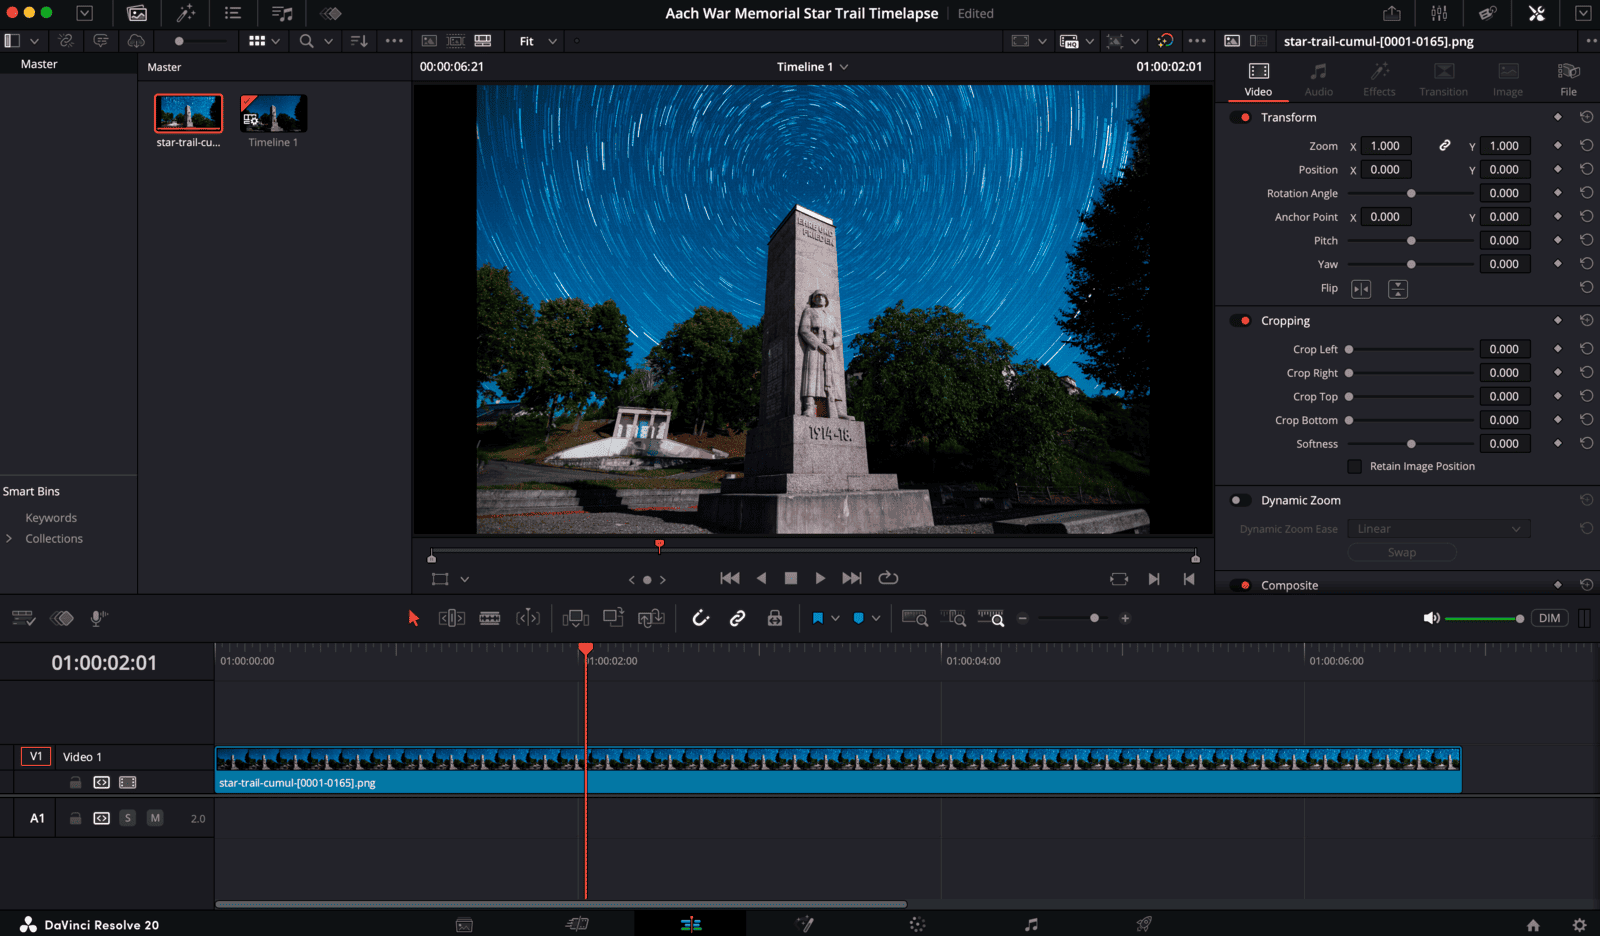Disable the Cropping section toggle
This screenshot has height=936, width=1600.
pos(1241,321)
